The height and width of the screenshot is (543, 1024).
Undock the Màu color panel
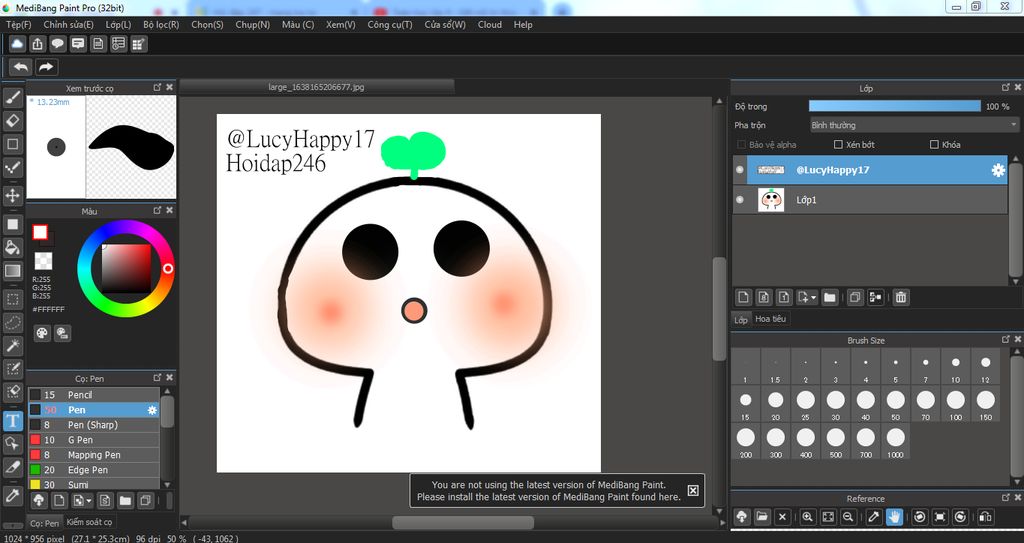pos(157,210)
